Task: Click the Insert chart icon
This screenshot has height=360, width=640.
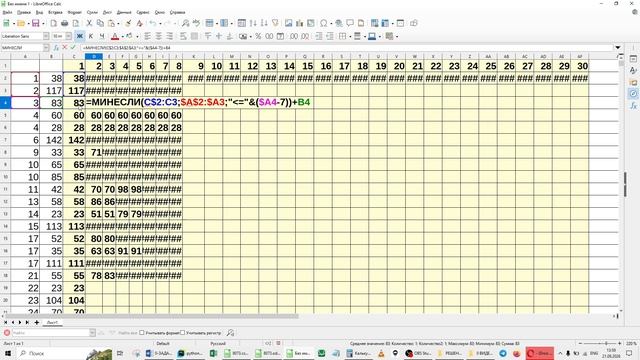Action: (x=300, y=23)
